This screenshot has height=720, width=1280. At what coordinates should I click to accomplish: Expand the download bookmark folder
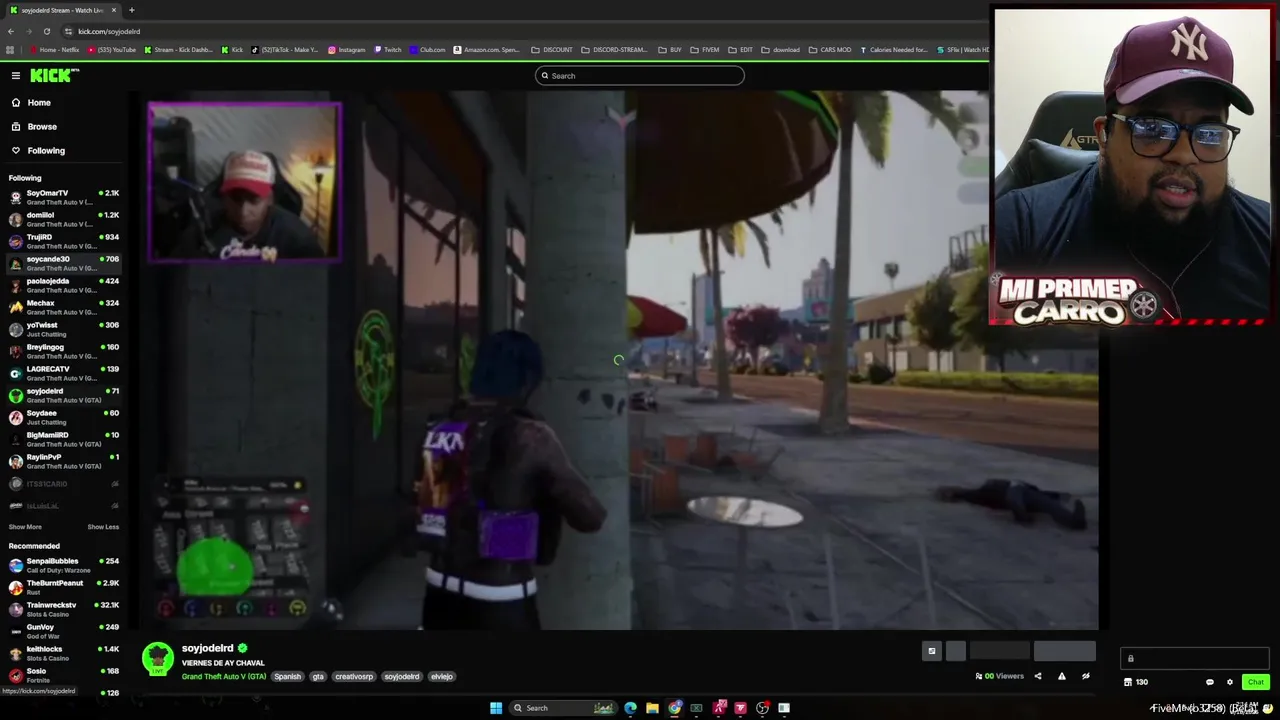click(x=781, y=49)
